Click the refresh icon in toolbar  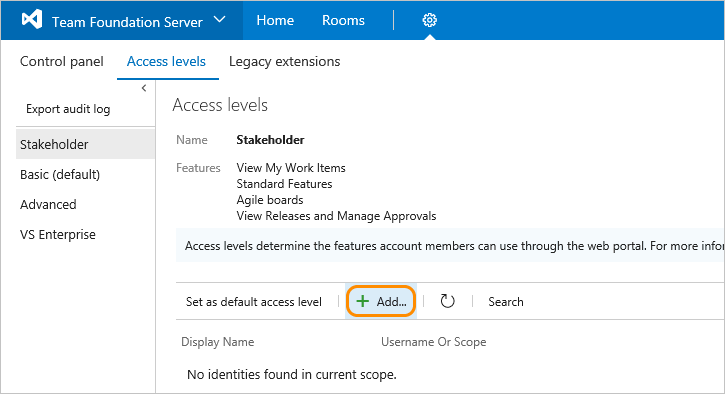pyautogui.click(x=447, y=302)
